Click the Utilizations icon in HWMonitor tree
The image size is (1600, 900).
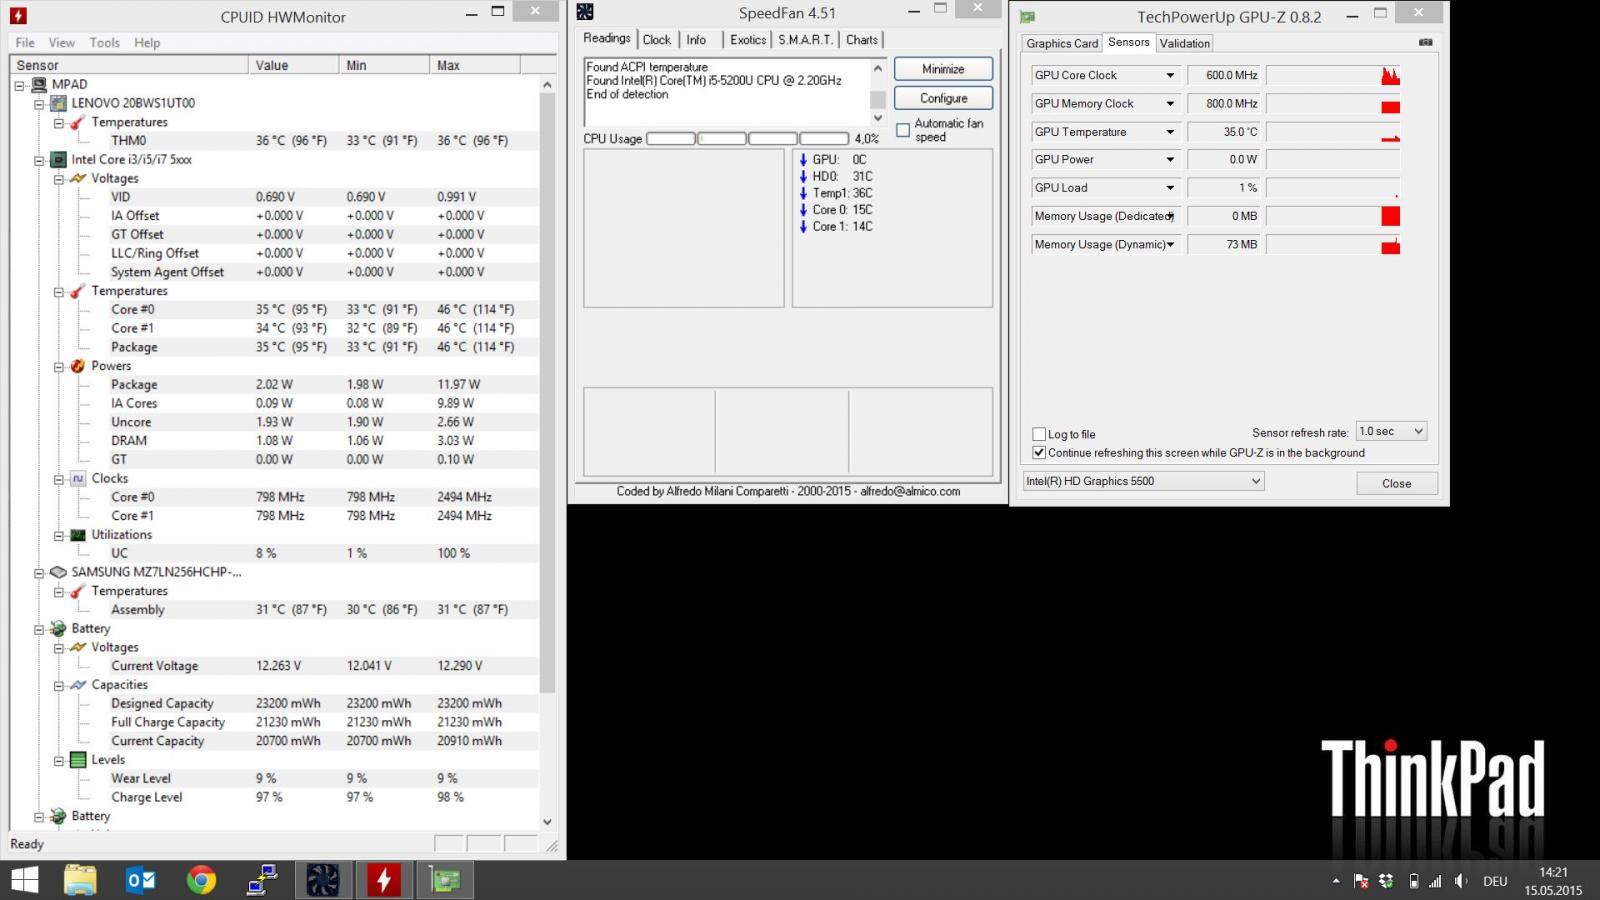click(x=78, y=535)
